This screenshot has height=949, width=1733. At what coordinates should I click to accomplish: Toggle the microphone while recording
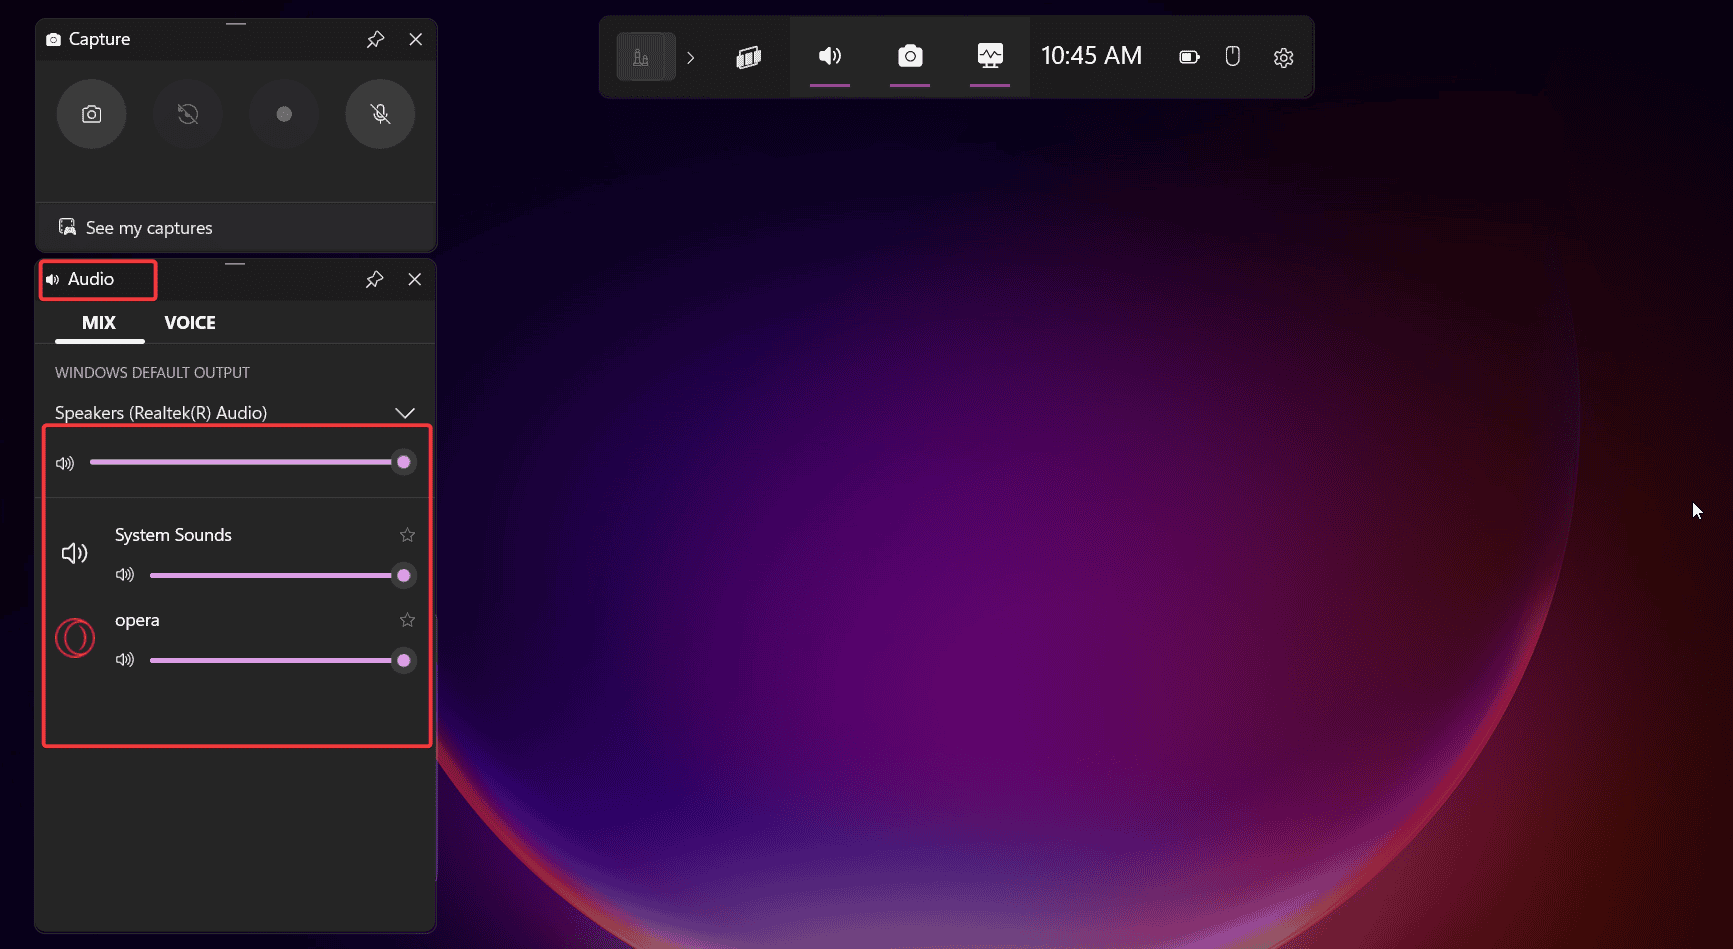coord(380,114)
